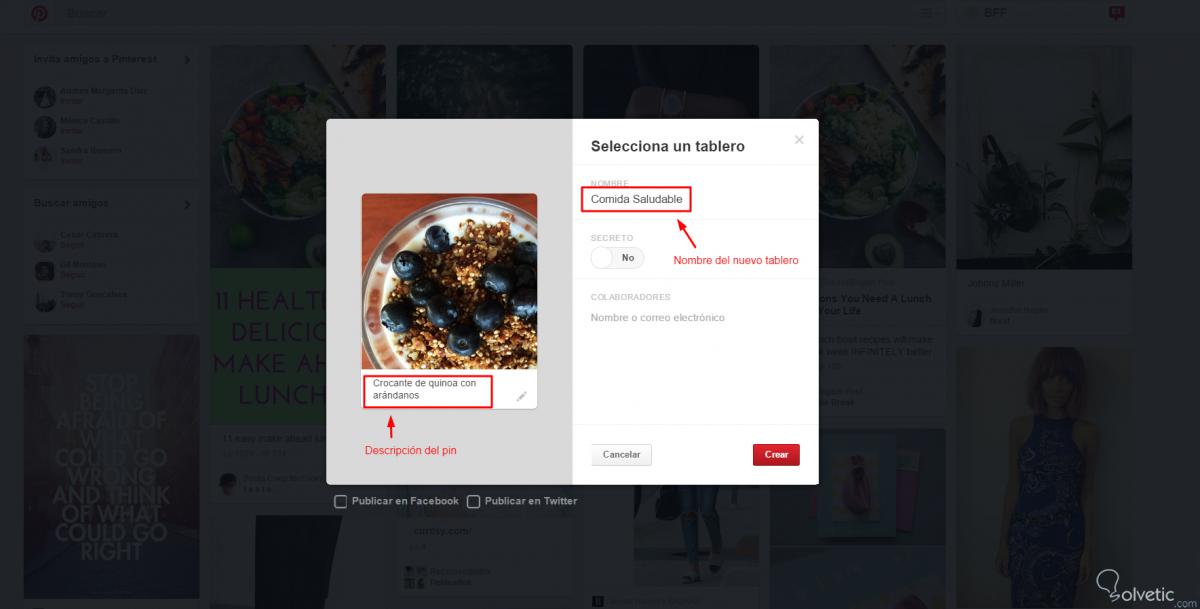The height and width of the screenshot is (609, 1200).
Task: Click the collaborators name or email field
Action: [695, 317]
